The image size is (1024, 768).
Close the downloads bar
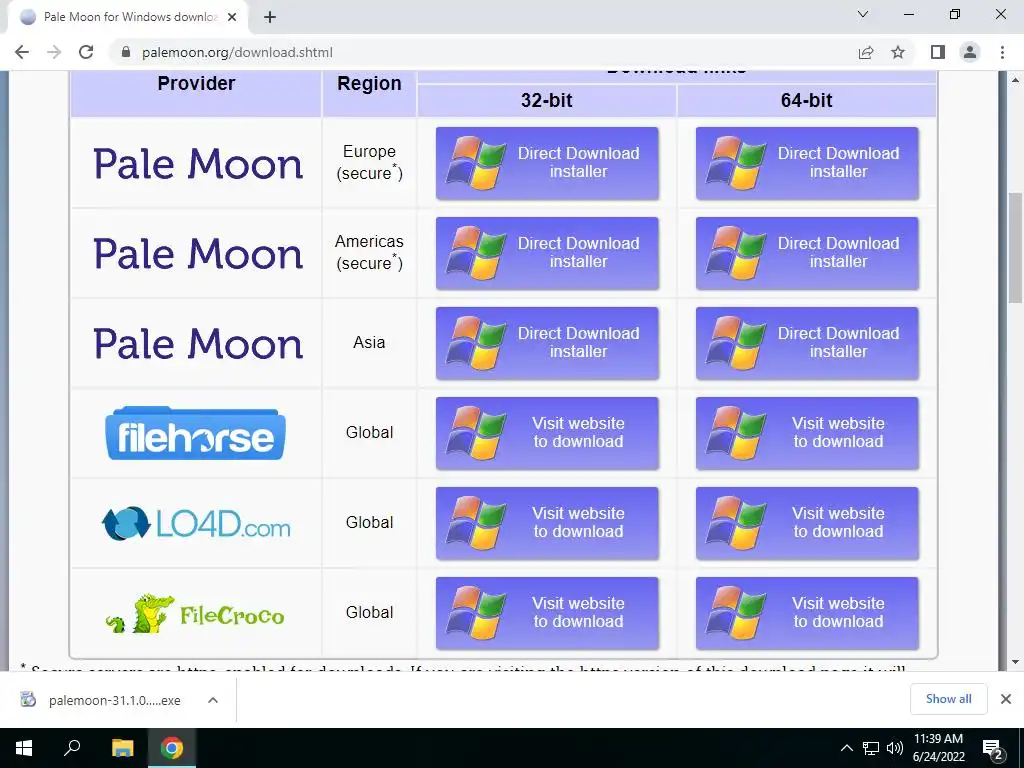pos(1006,699)
